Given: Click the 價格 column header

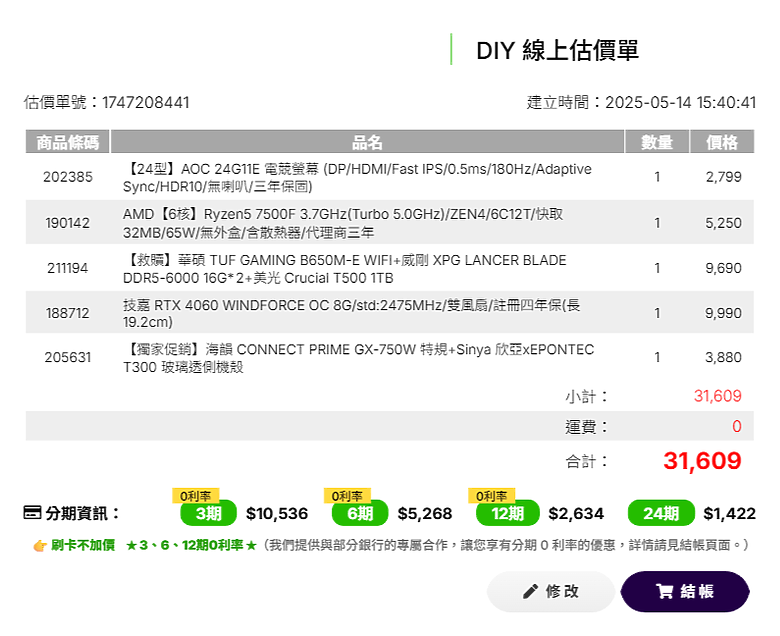Looking at the screenshot, I should (722, 142).
